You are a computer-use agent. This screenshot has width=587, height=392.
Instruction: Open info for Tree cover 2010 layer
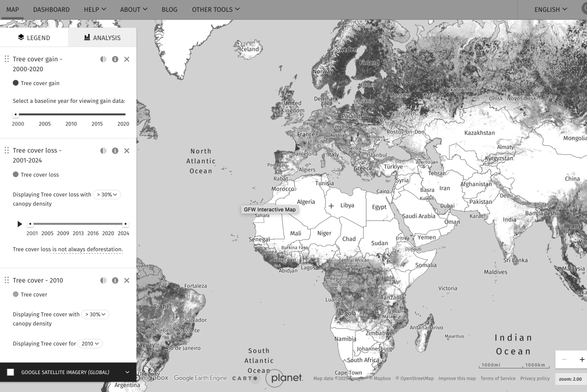(115, 280)
